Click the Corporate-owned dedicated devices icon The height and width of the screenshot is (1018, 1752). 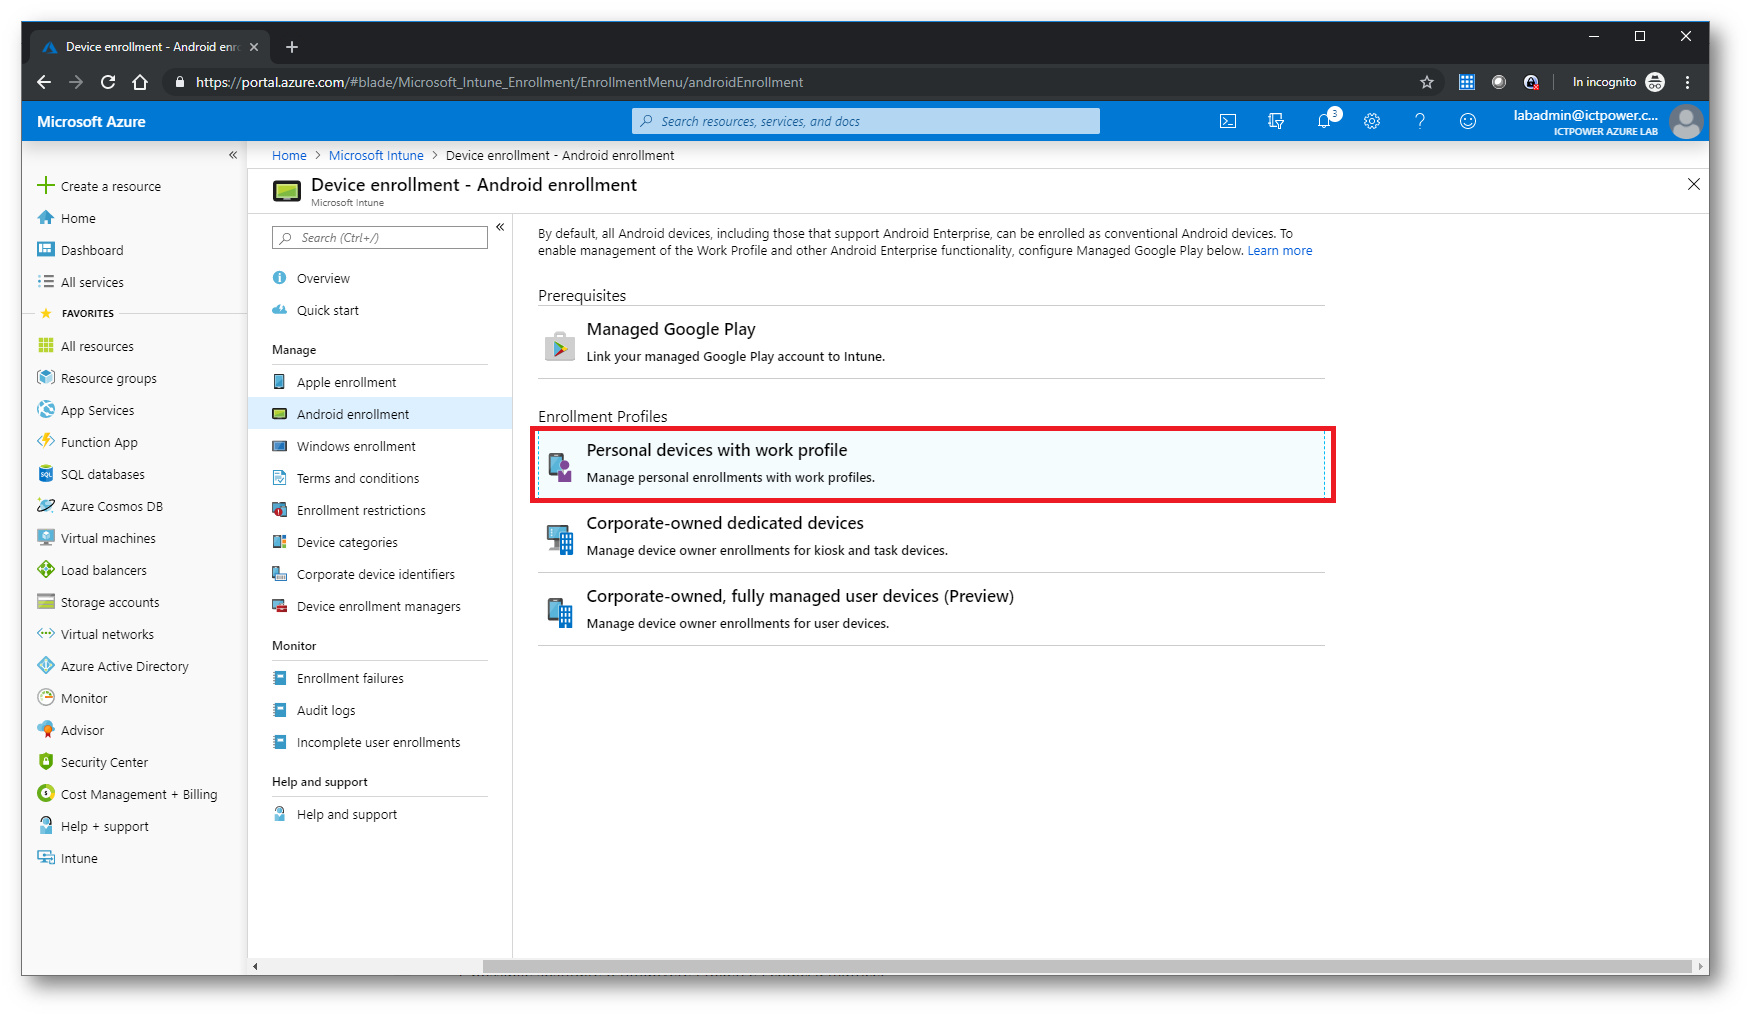click(559, 539)
